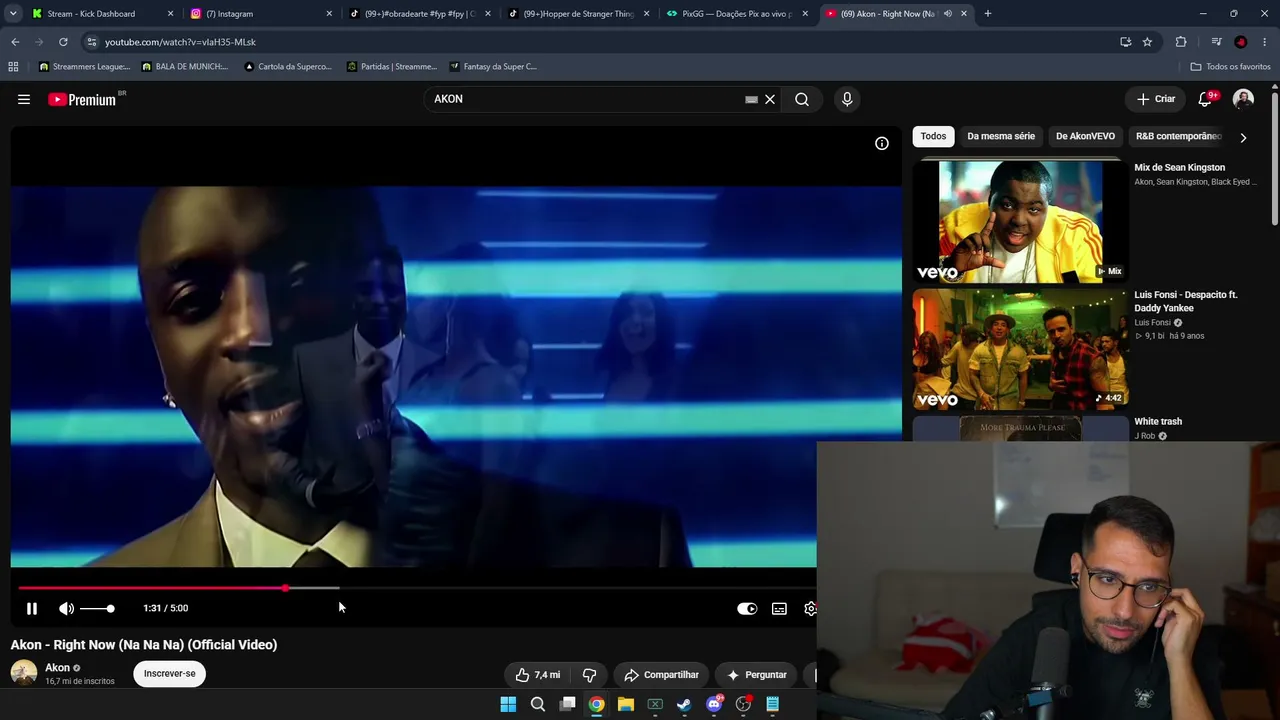The image size is (1280, 720).
Task: Select the Da mesma série chip
Action: [1001, 136]
